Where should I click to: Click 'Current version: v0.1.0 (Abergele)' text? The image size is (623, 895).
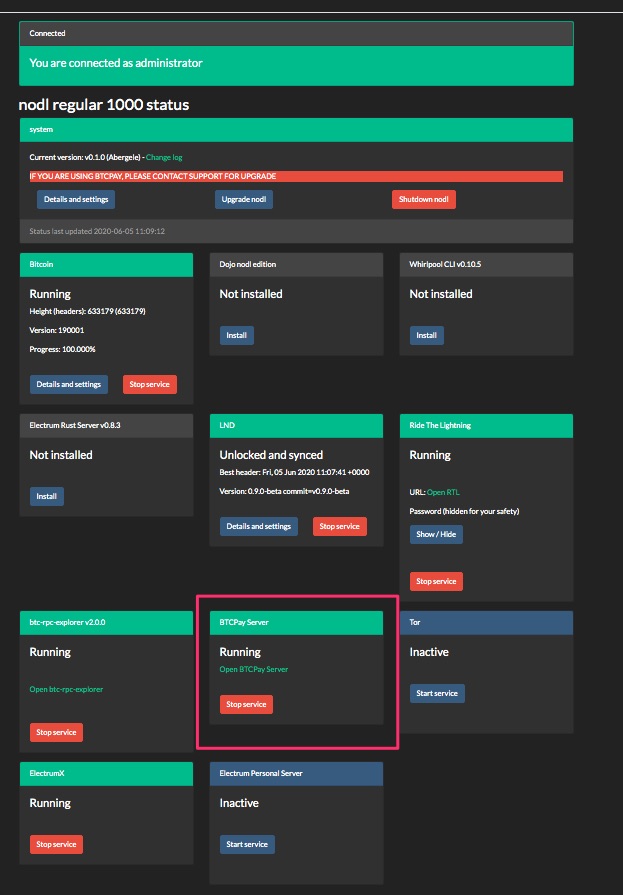85,157
